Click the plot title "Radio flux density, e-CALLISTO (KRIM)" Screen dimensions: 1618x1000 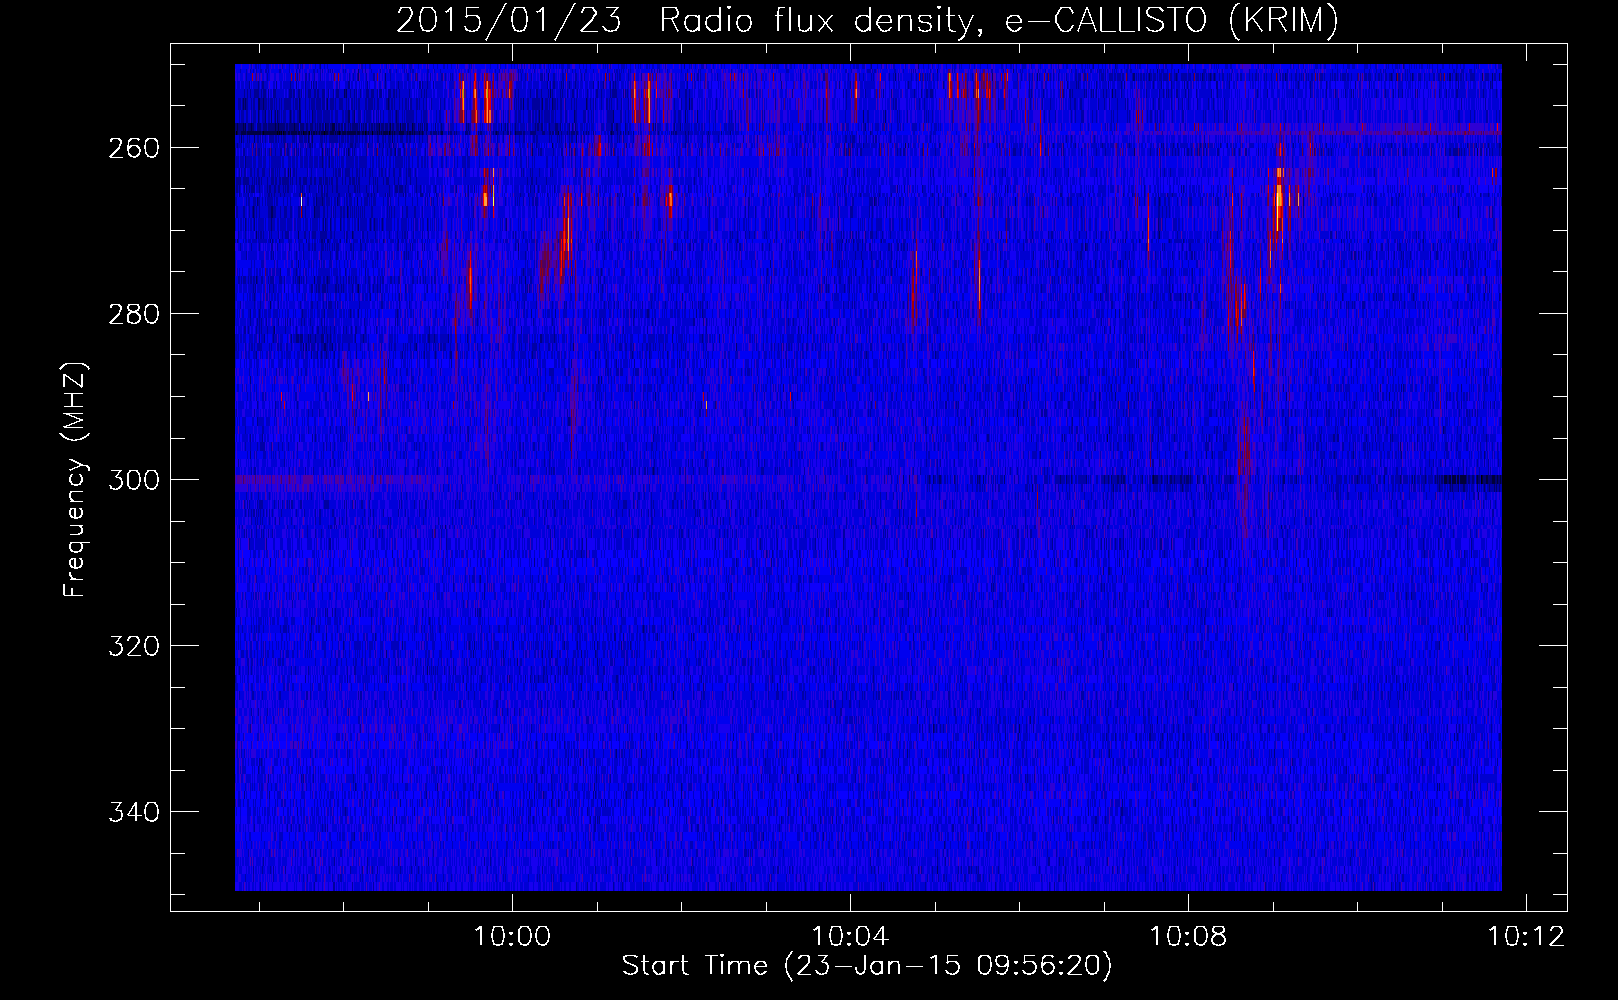coord(998,20)
